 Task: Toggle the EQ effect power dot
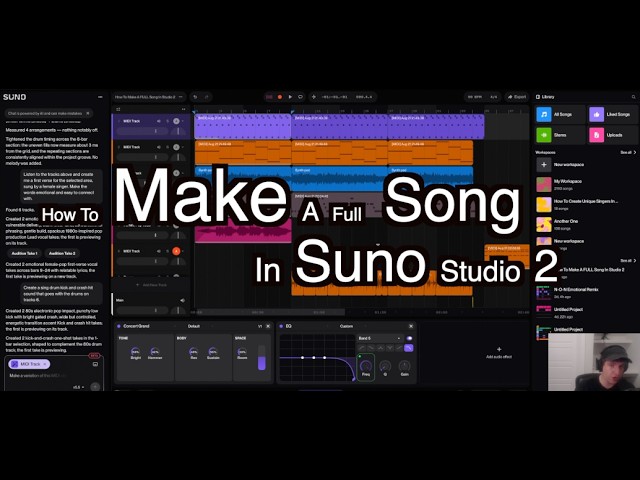281,326
